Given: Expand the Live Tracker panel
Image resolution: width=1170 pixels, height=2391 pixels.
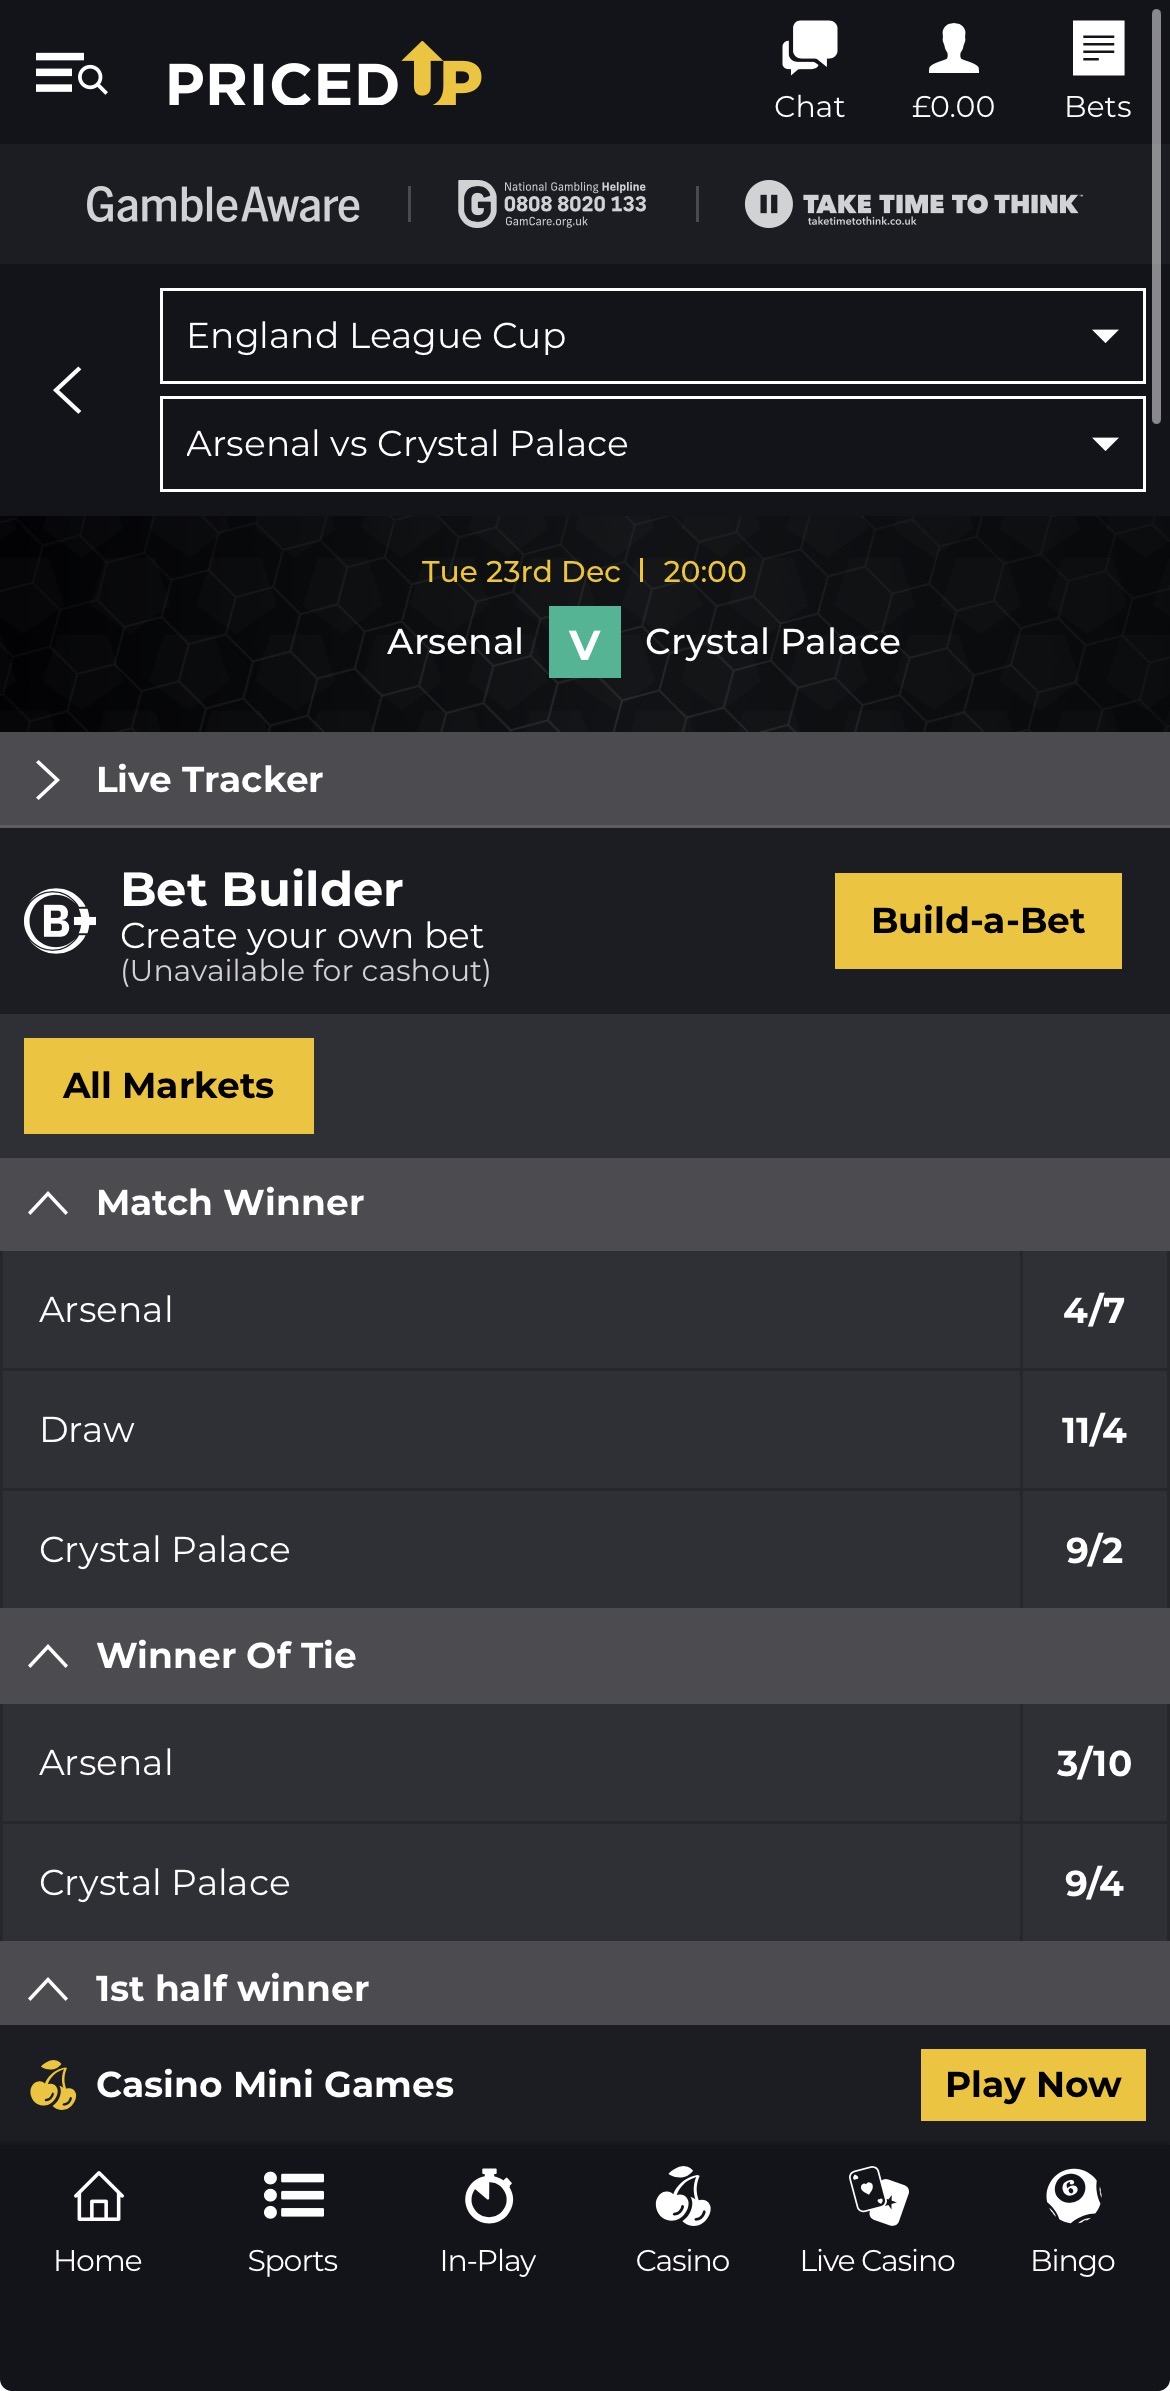Looking at the screenshot, I should 45,779.
